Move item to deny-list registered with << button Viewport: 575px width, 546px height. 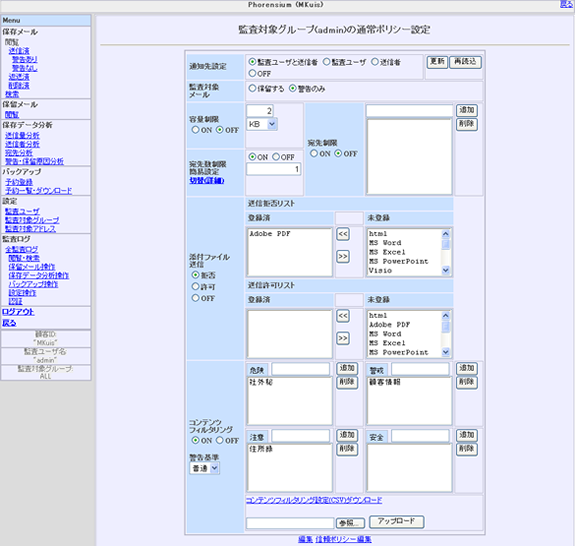[x=343, y=234]
